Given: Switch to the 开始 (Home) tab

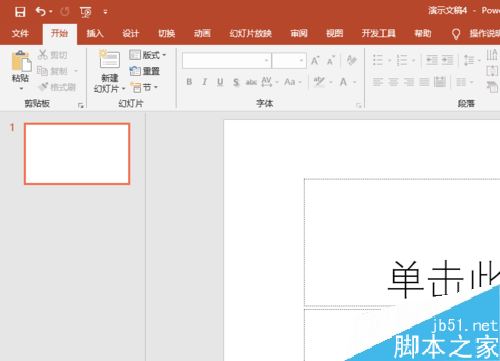Looking at the screenshot, I should 59,33.
